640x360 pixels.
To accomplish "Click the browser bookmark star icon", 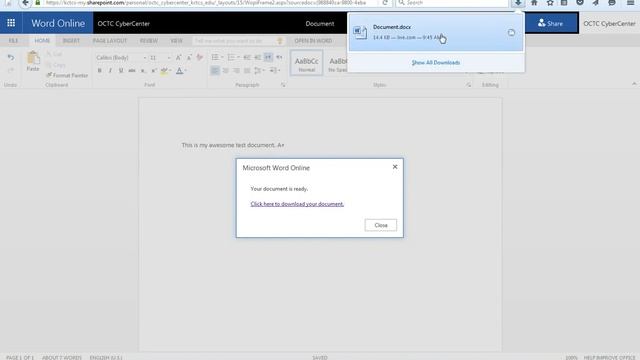I will coord(550,3).
